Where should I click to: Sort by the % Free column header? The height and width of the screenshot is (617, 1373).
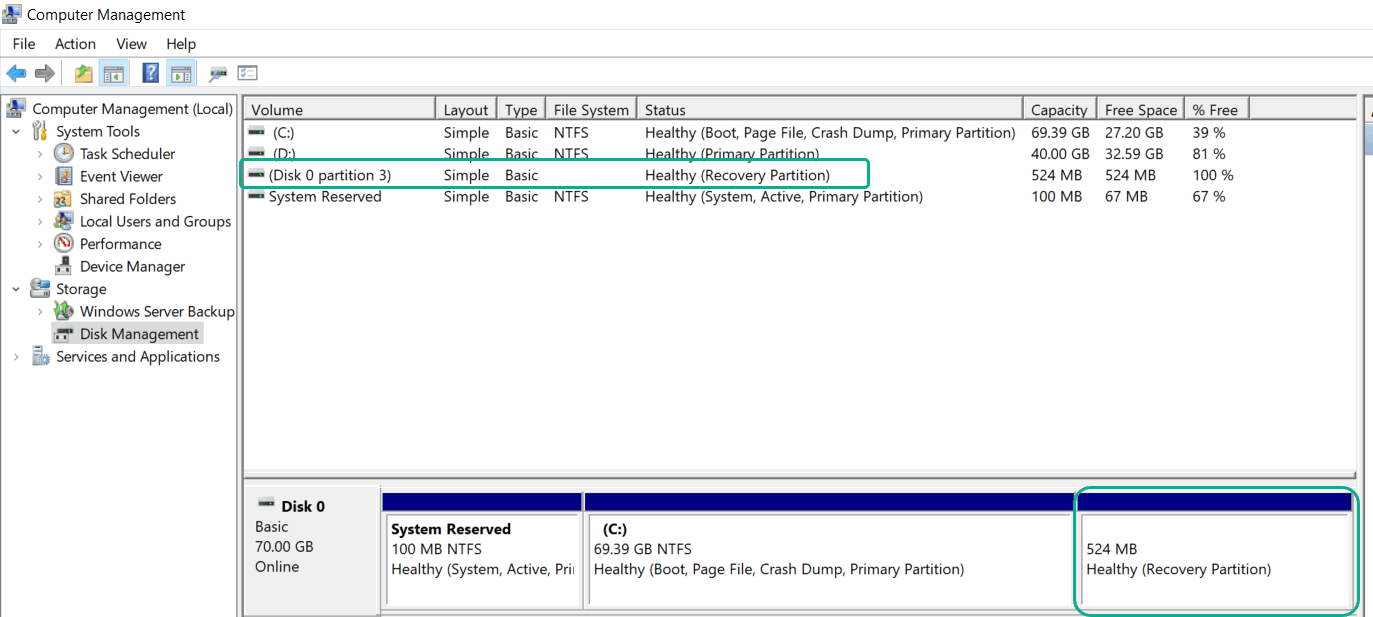1216,109
